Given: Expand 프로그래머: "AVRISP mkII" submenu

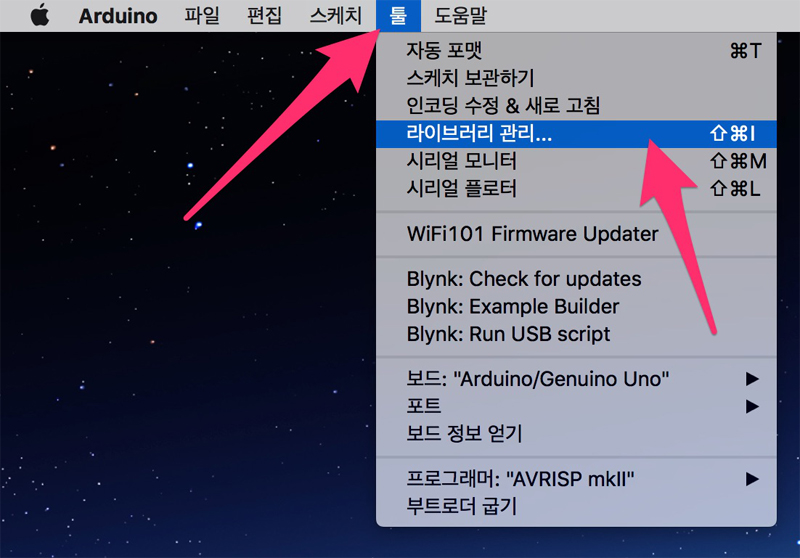Looking at the screenshot, I should click(x=576, y=479).
